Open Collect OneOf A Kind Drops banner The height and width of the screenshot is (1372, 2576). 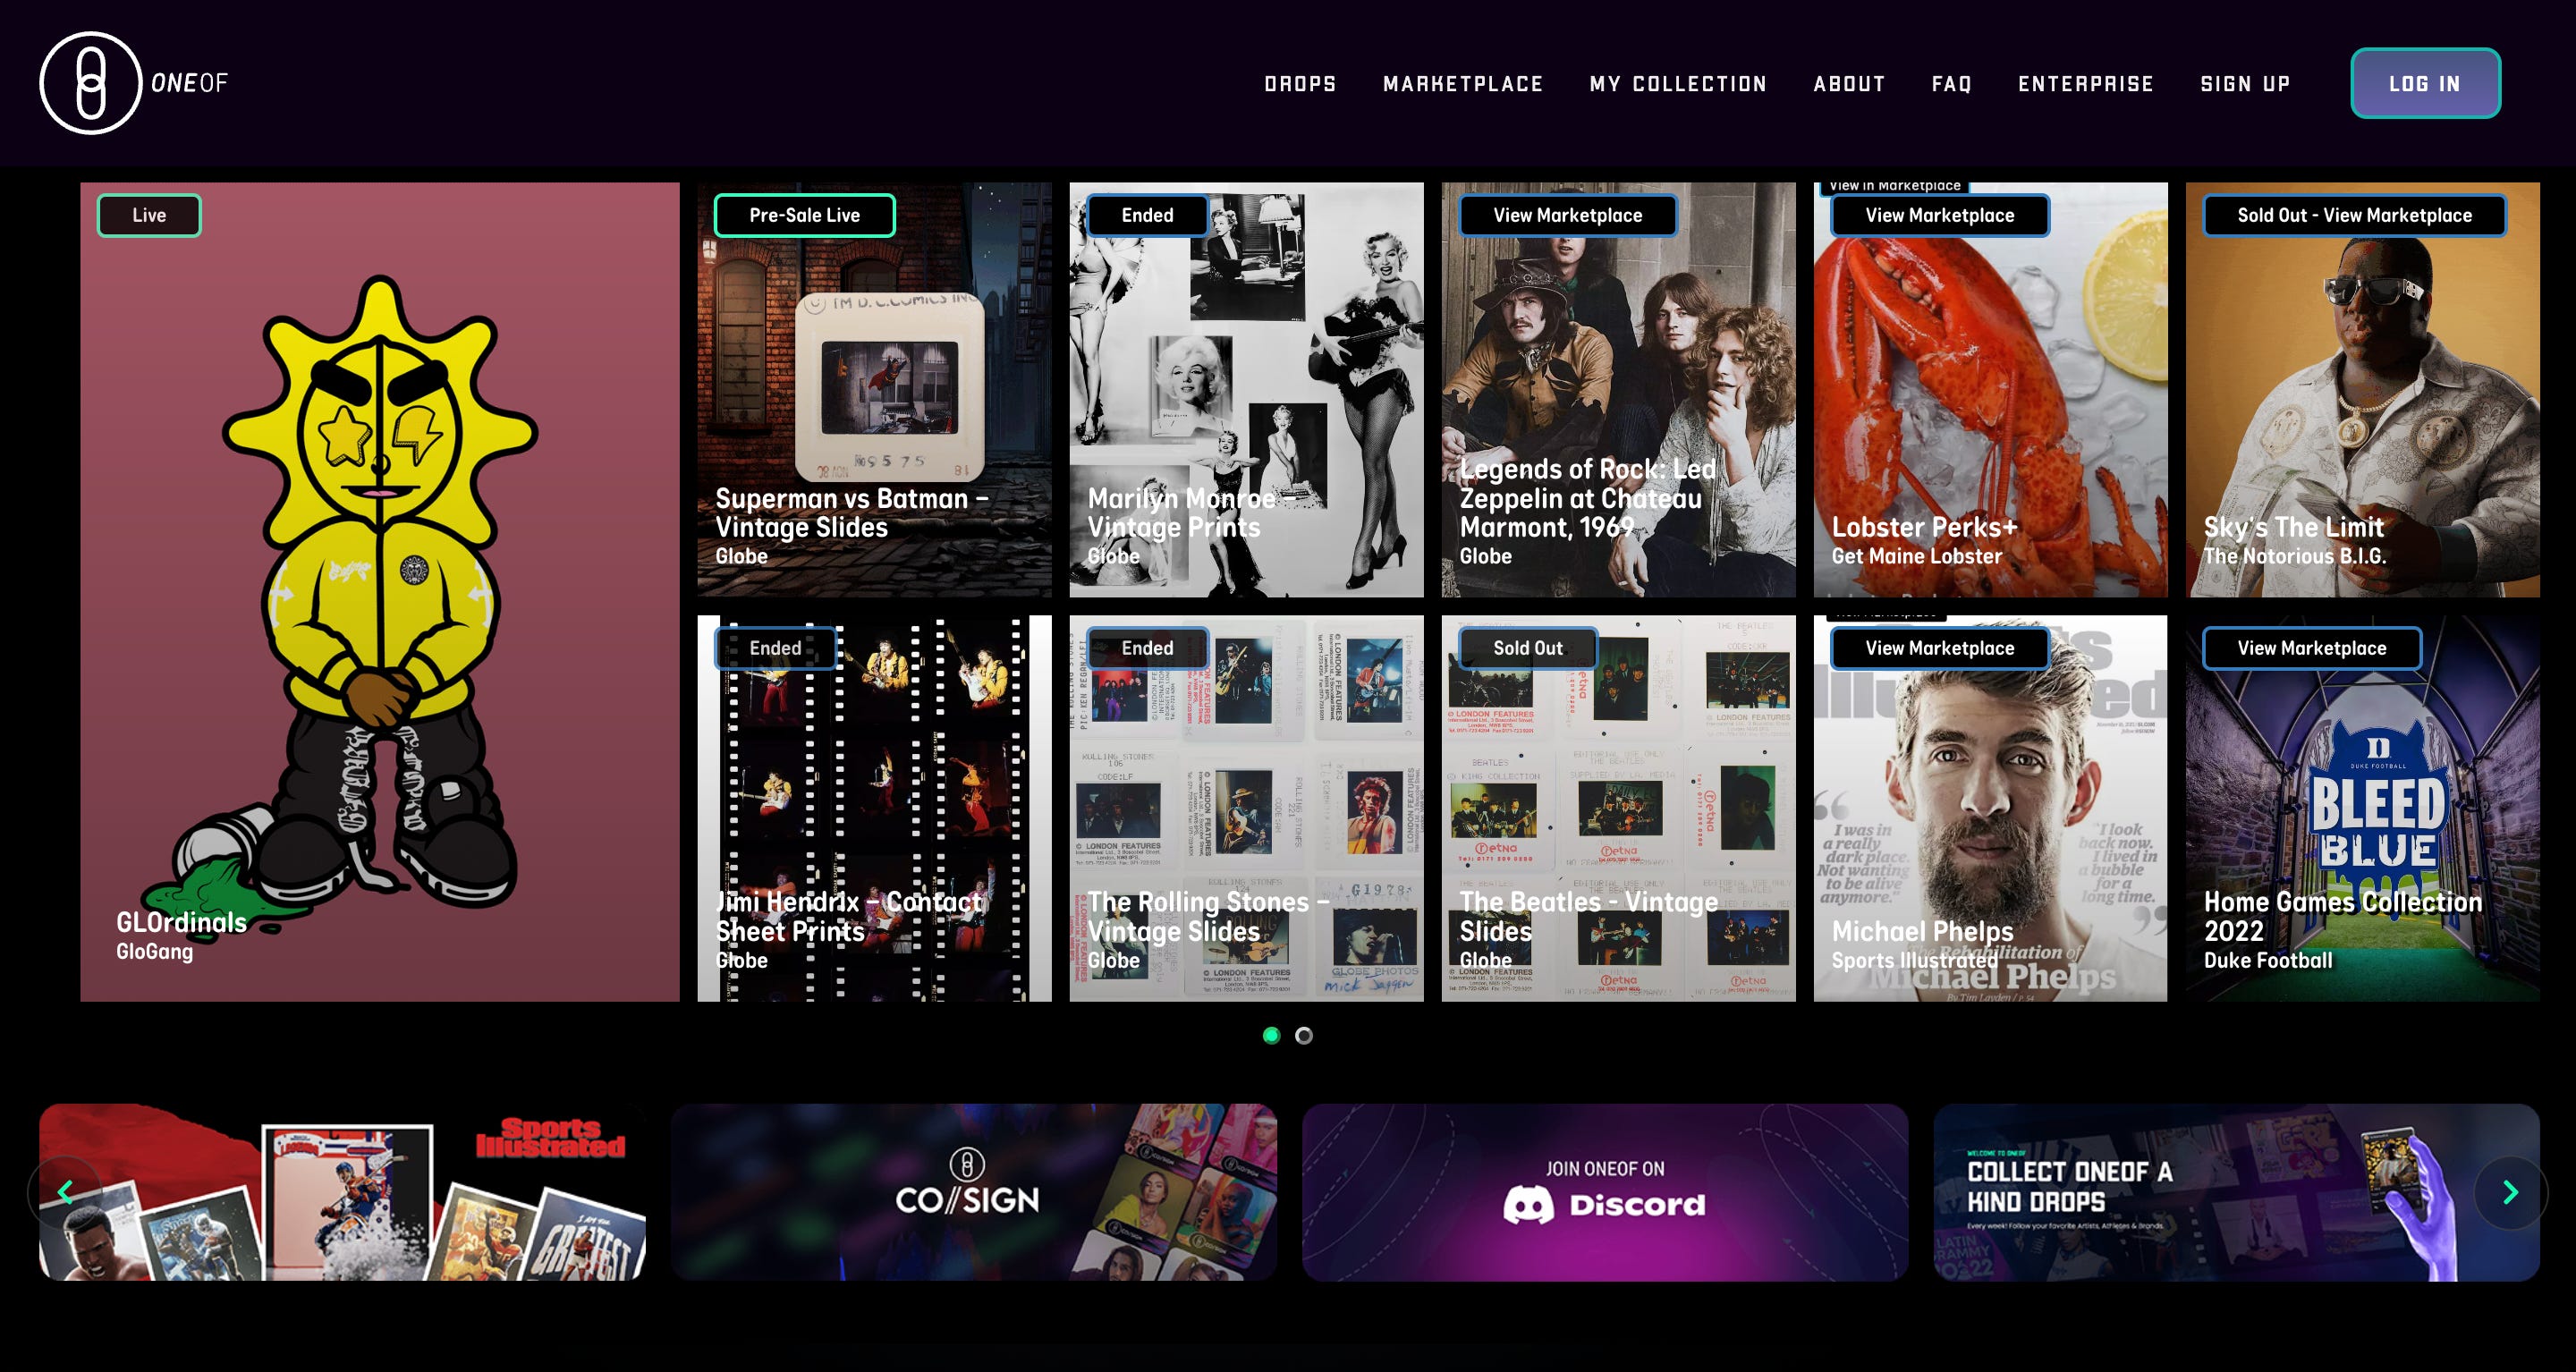[2236, 1192]
